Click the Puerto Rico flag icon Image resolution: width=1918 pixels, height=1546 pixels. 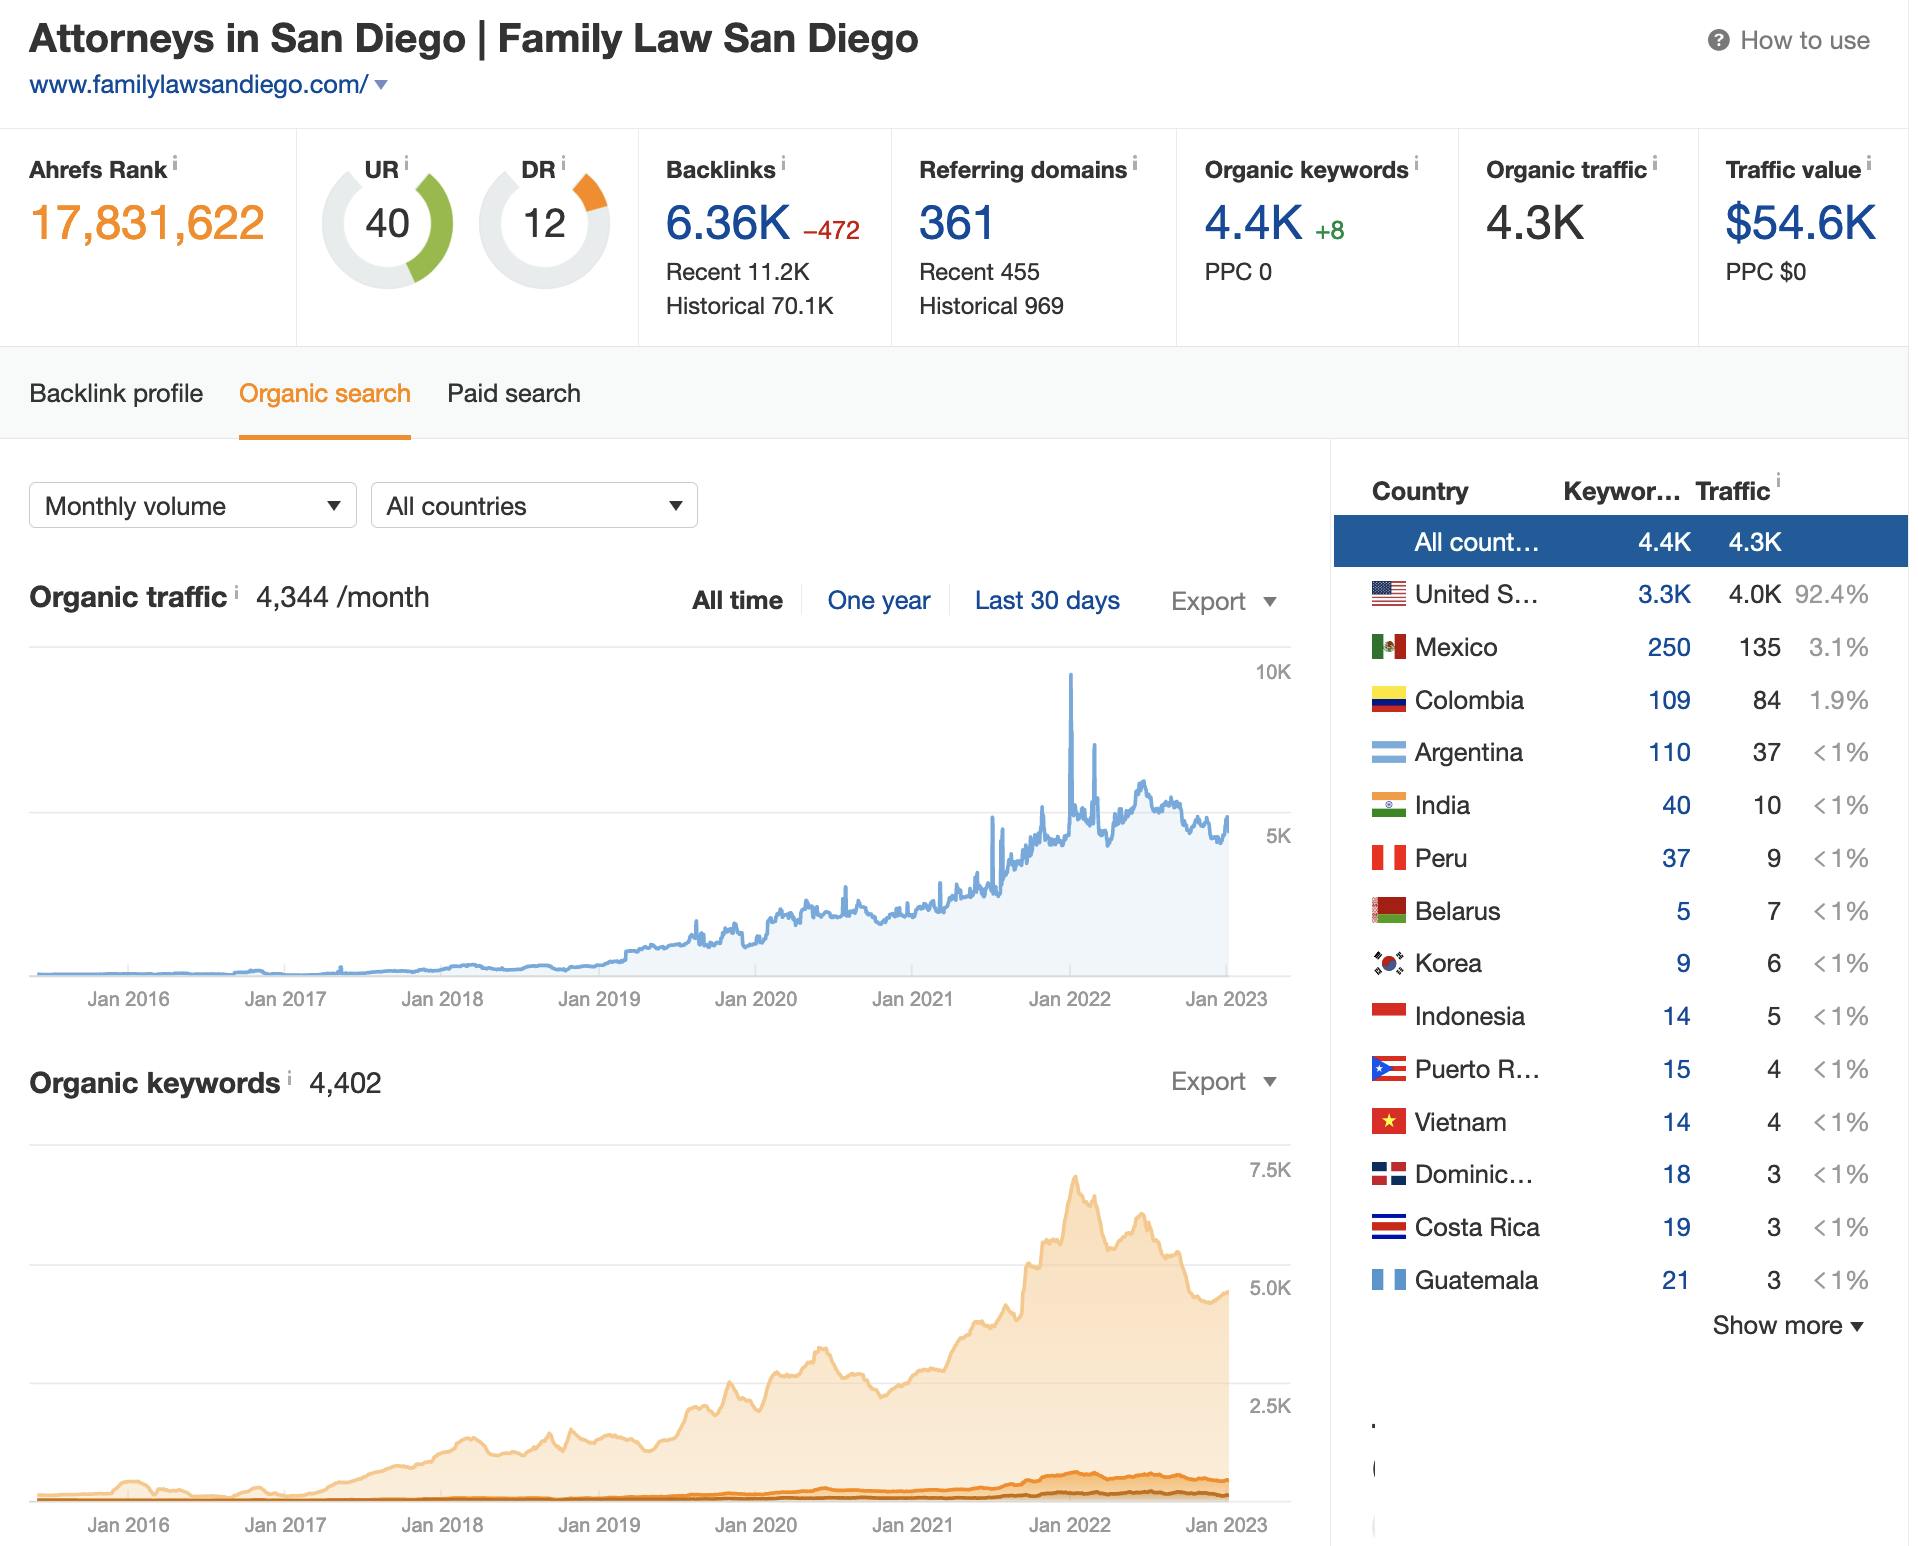(x=1388, y=1069)
